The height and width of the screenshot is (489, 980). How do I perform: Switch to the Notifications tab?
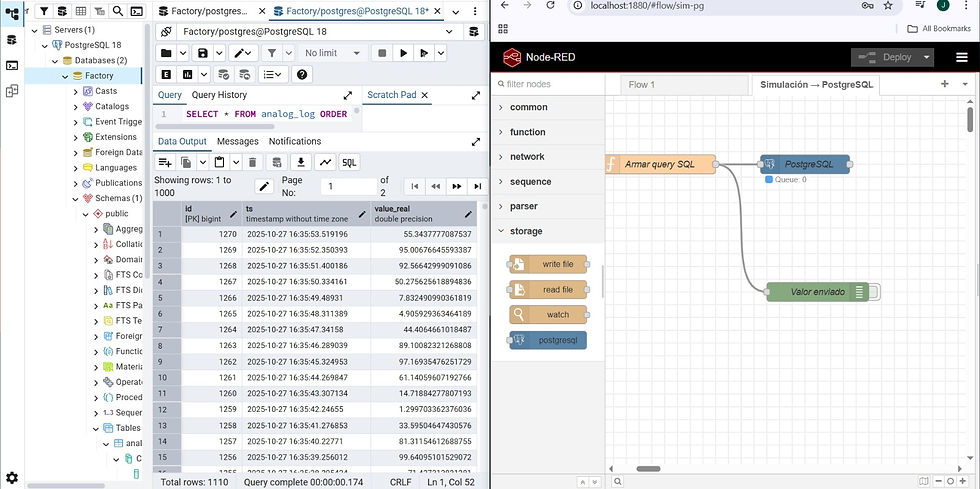[x=295, y=141]
